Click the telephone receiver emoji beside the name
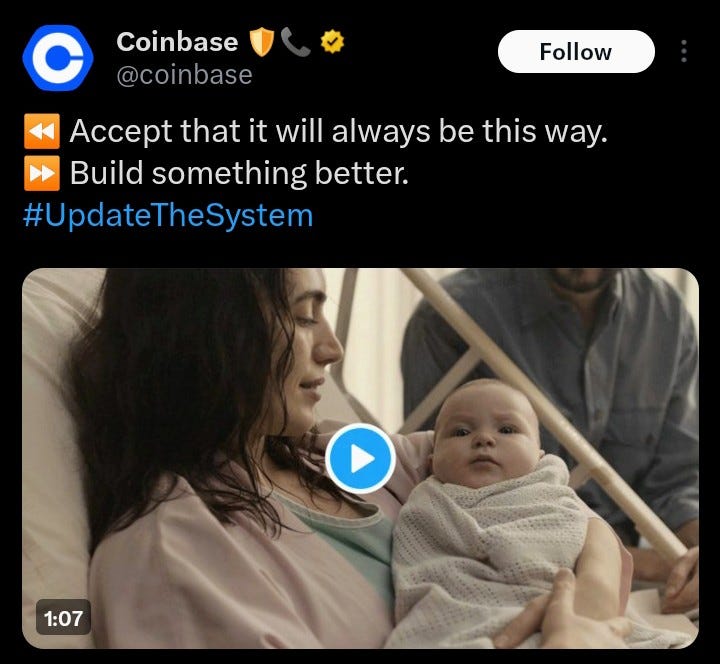The height and width of the screenshot is (664, 720). point(296,41)
